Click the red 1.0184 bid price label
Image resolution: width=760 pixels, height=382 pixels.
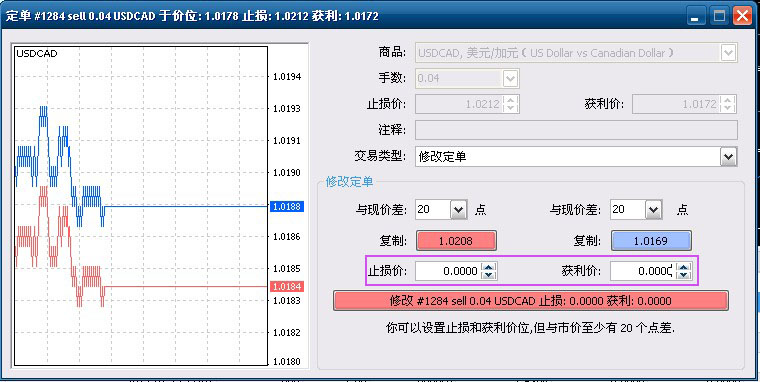pyautogui.click(x=287, y=286)
